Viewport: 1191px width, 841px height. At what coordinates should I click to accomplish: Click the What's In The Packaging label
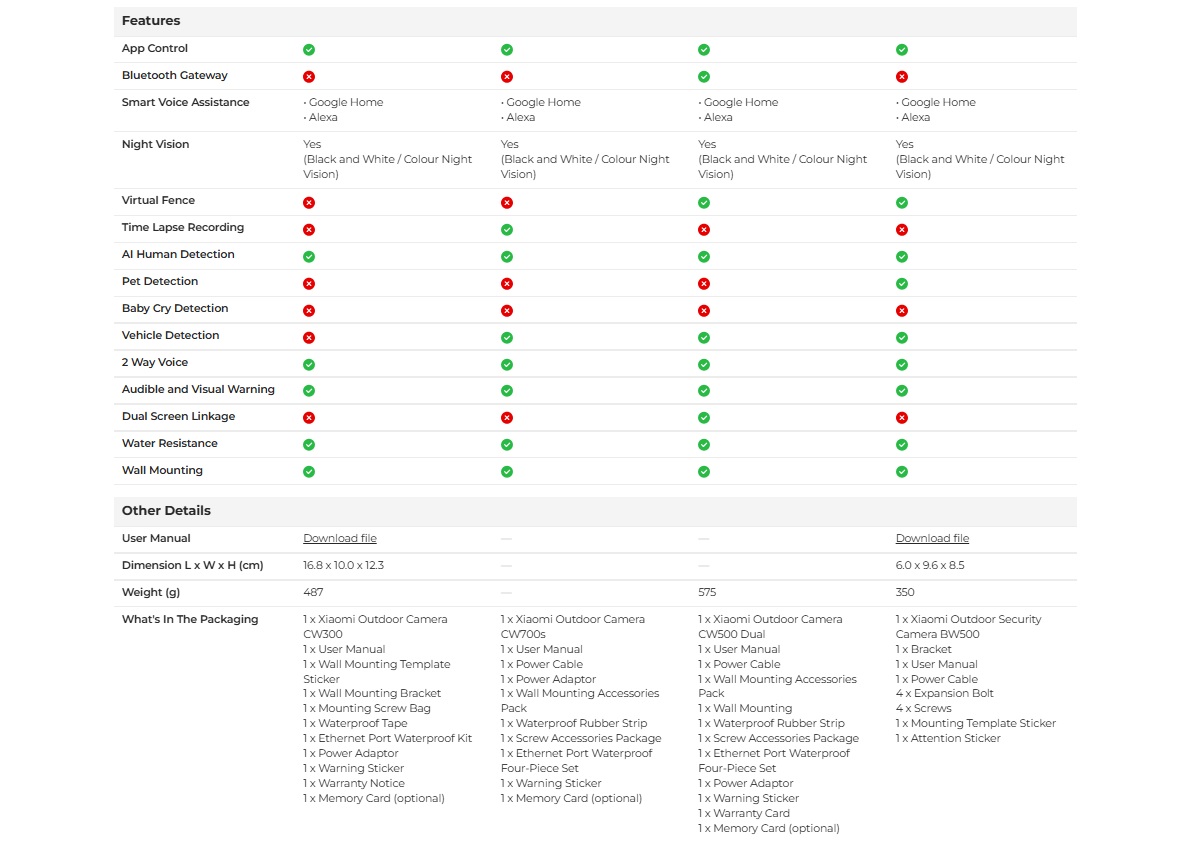tap(190, 619)
